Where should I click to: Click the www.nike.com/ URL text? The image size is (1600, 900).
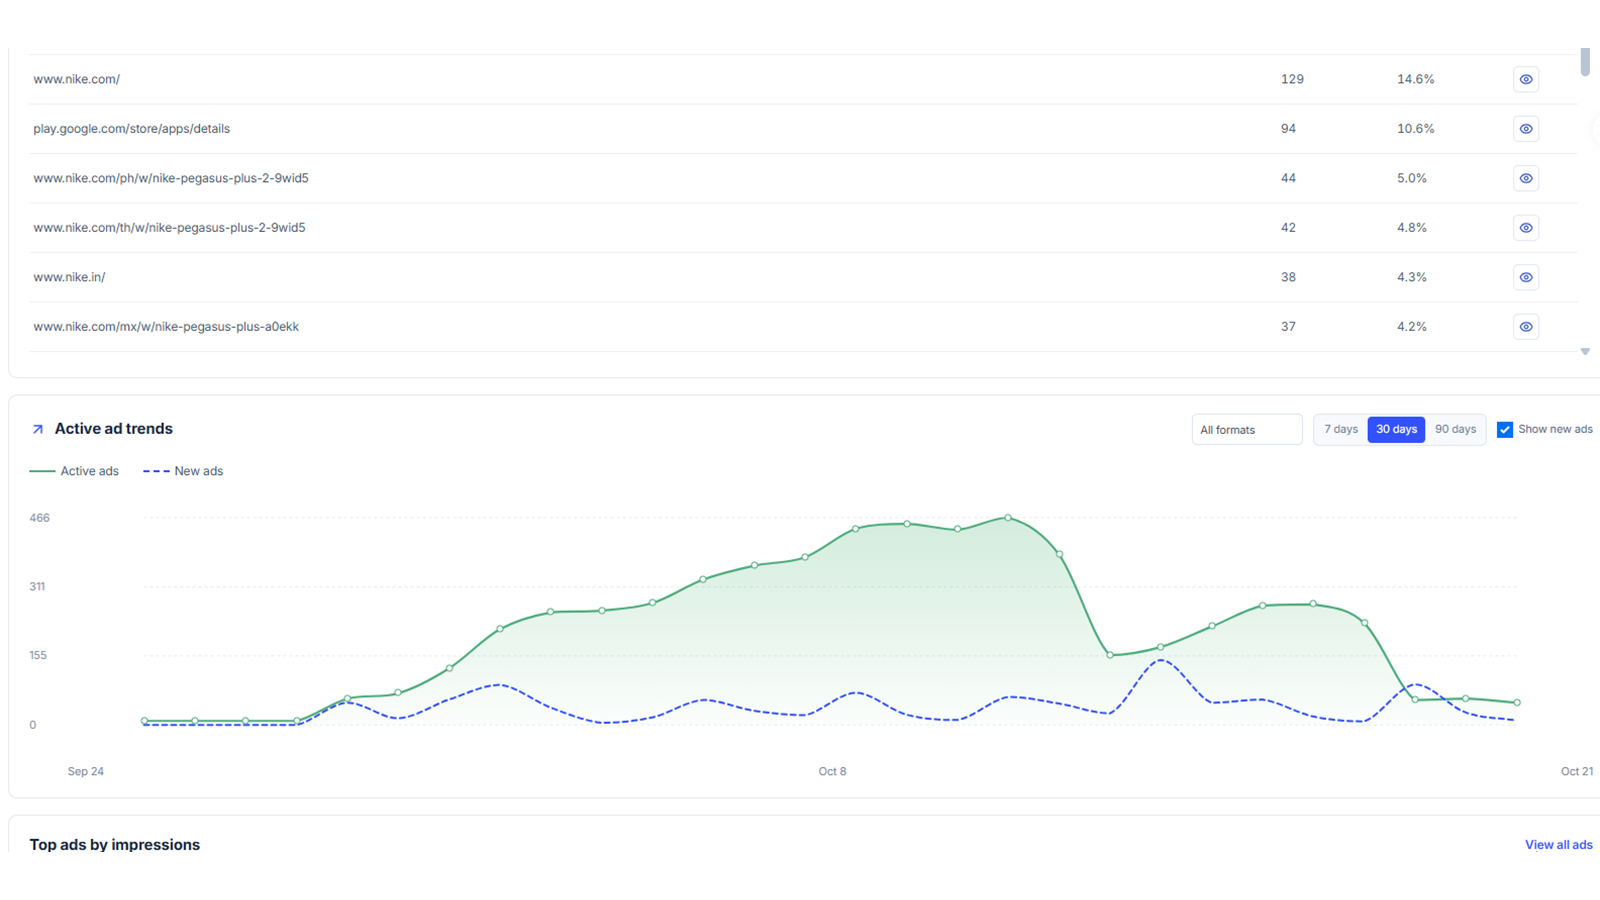click(76, 79)
